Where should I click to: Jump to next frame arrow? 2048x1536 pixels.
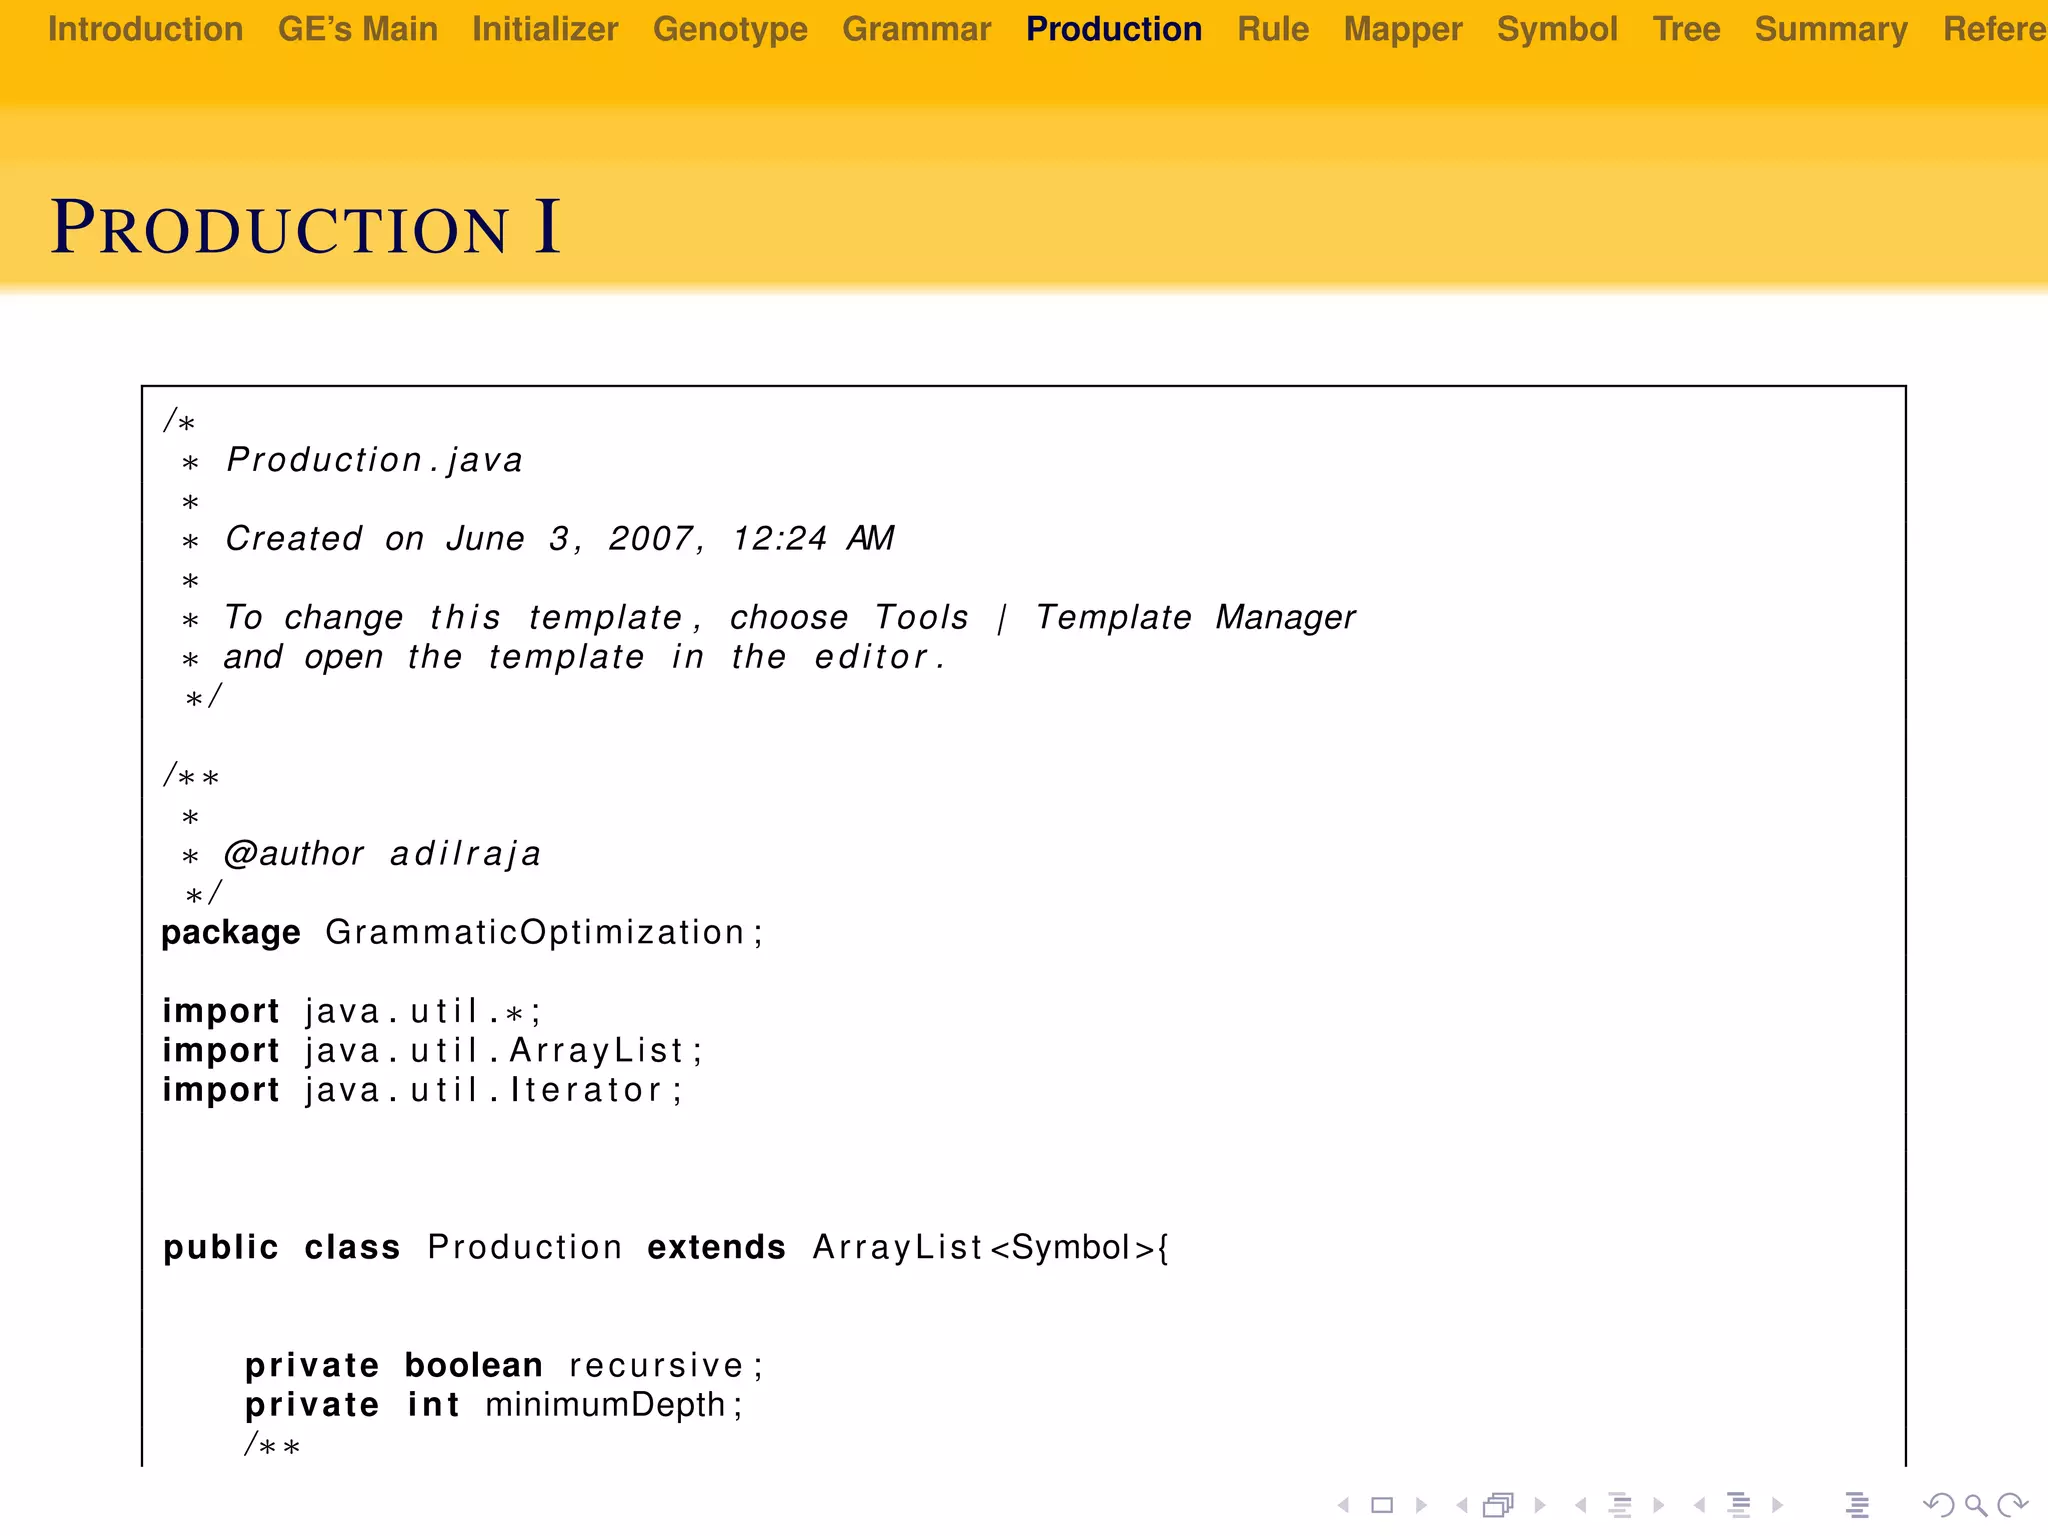[1540, 1505]
